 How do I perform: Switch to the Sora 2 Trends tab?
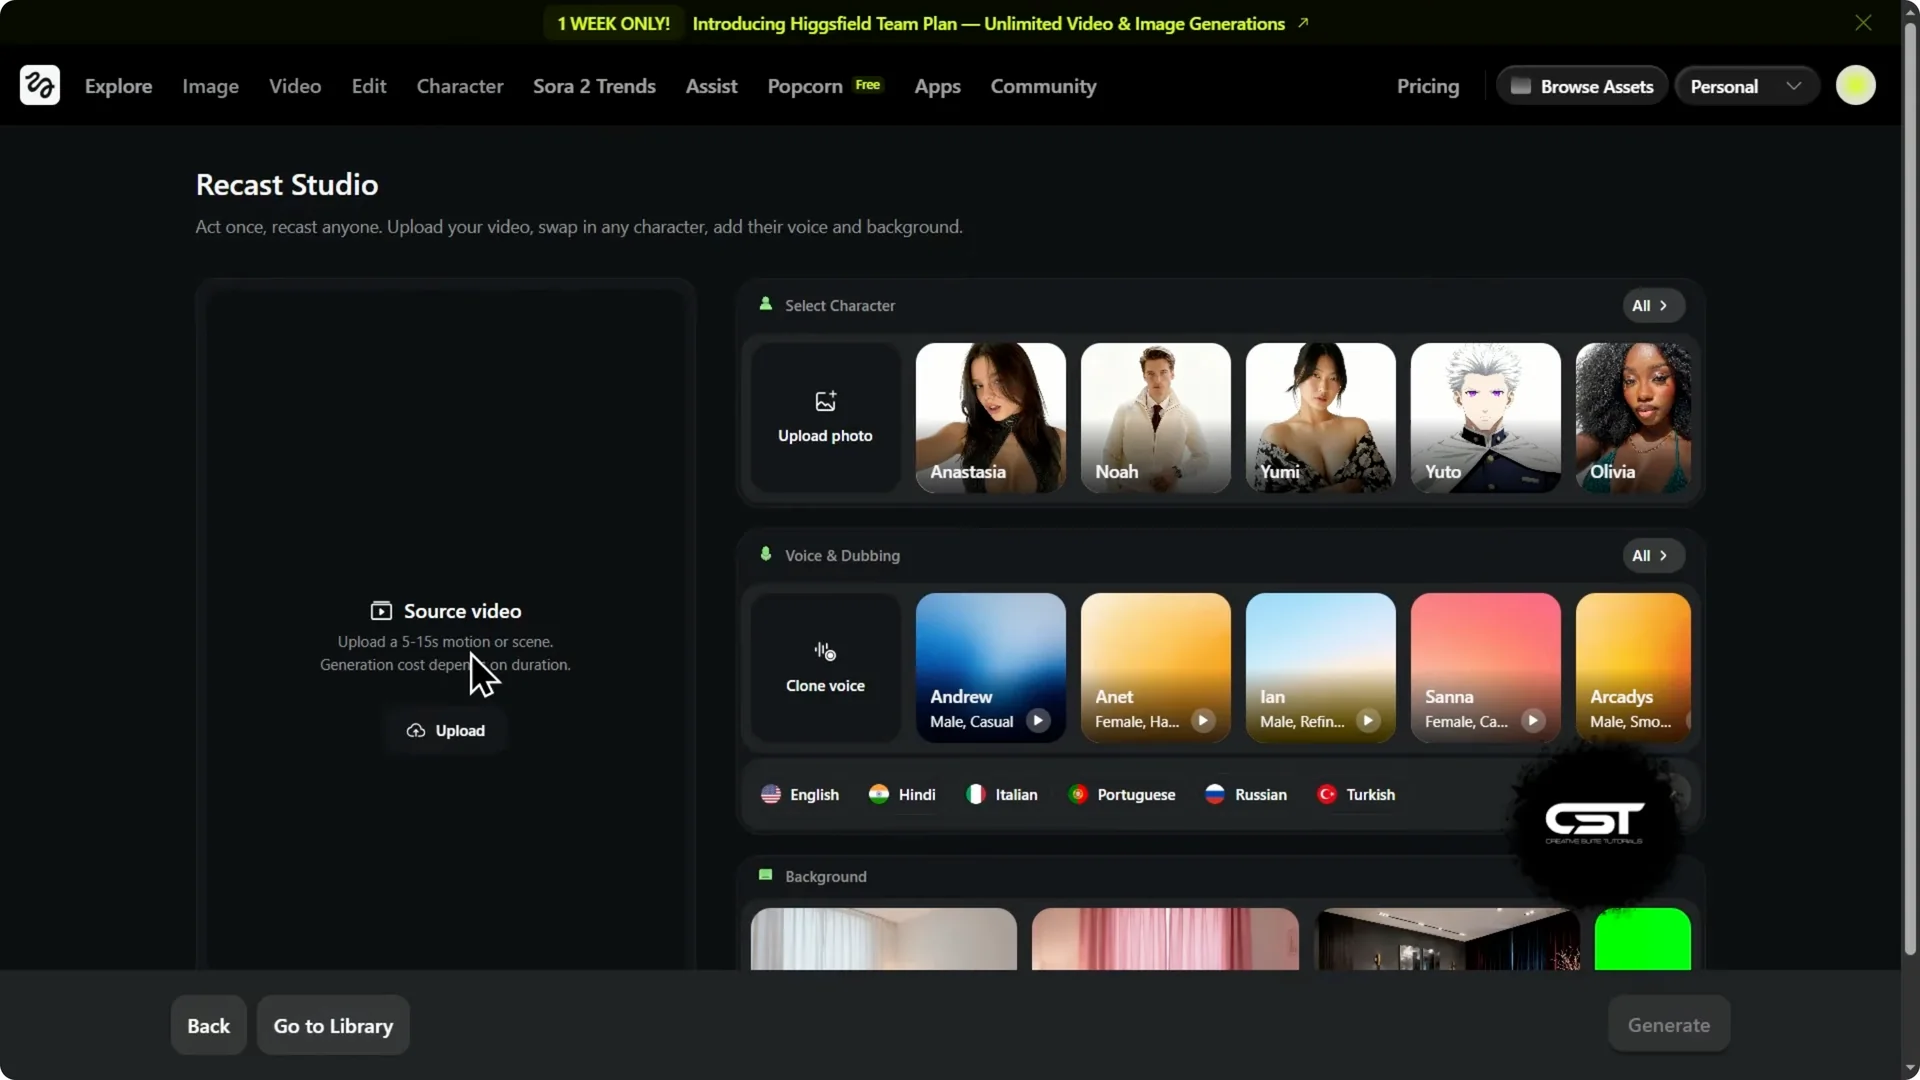(594, 86)
